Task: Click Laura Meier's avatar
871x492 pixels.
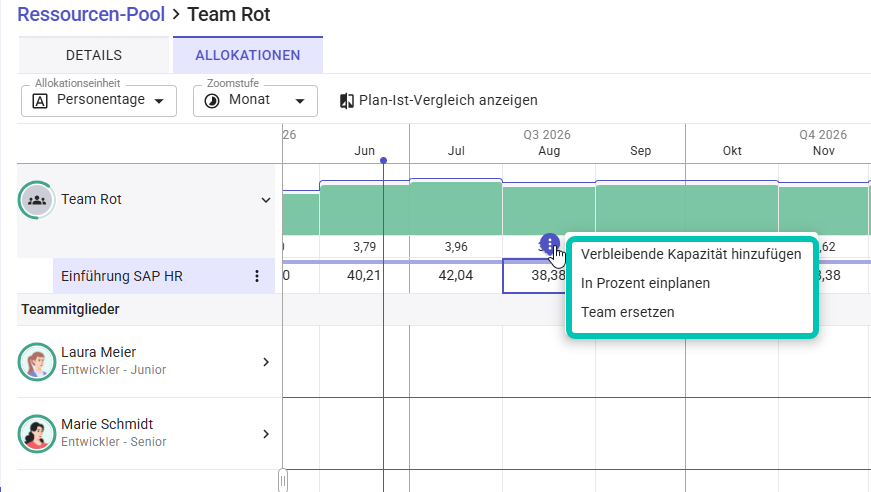Action: [x=37, y=362]
